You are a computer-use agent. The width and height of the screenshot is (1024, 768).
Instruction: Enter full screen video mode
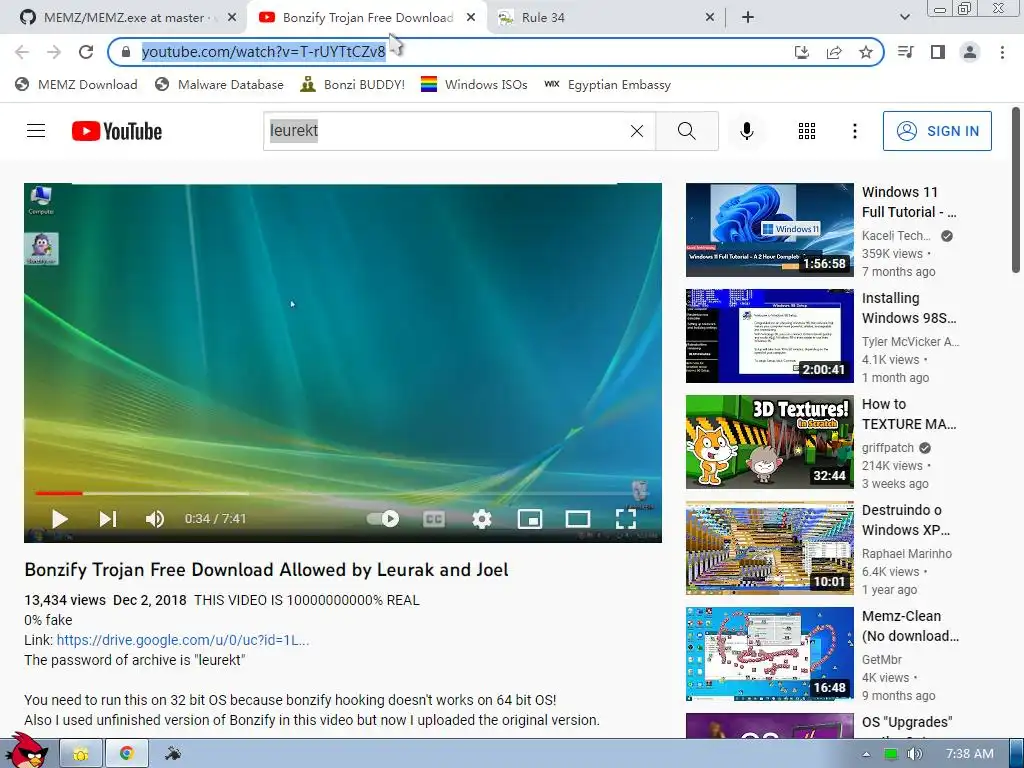pyautogui.click(x=626, y=519)
